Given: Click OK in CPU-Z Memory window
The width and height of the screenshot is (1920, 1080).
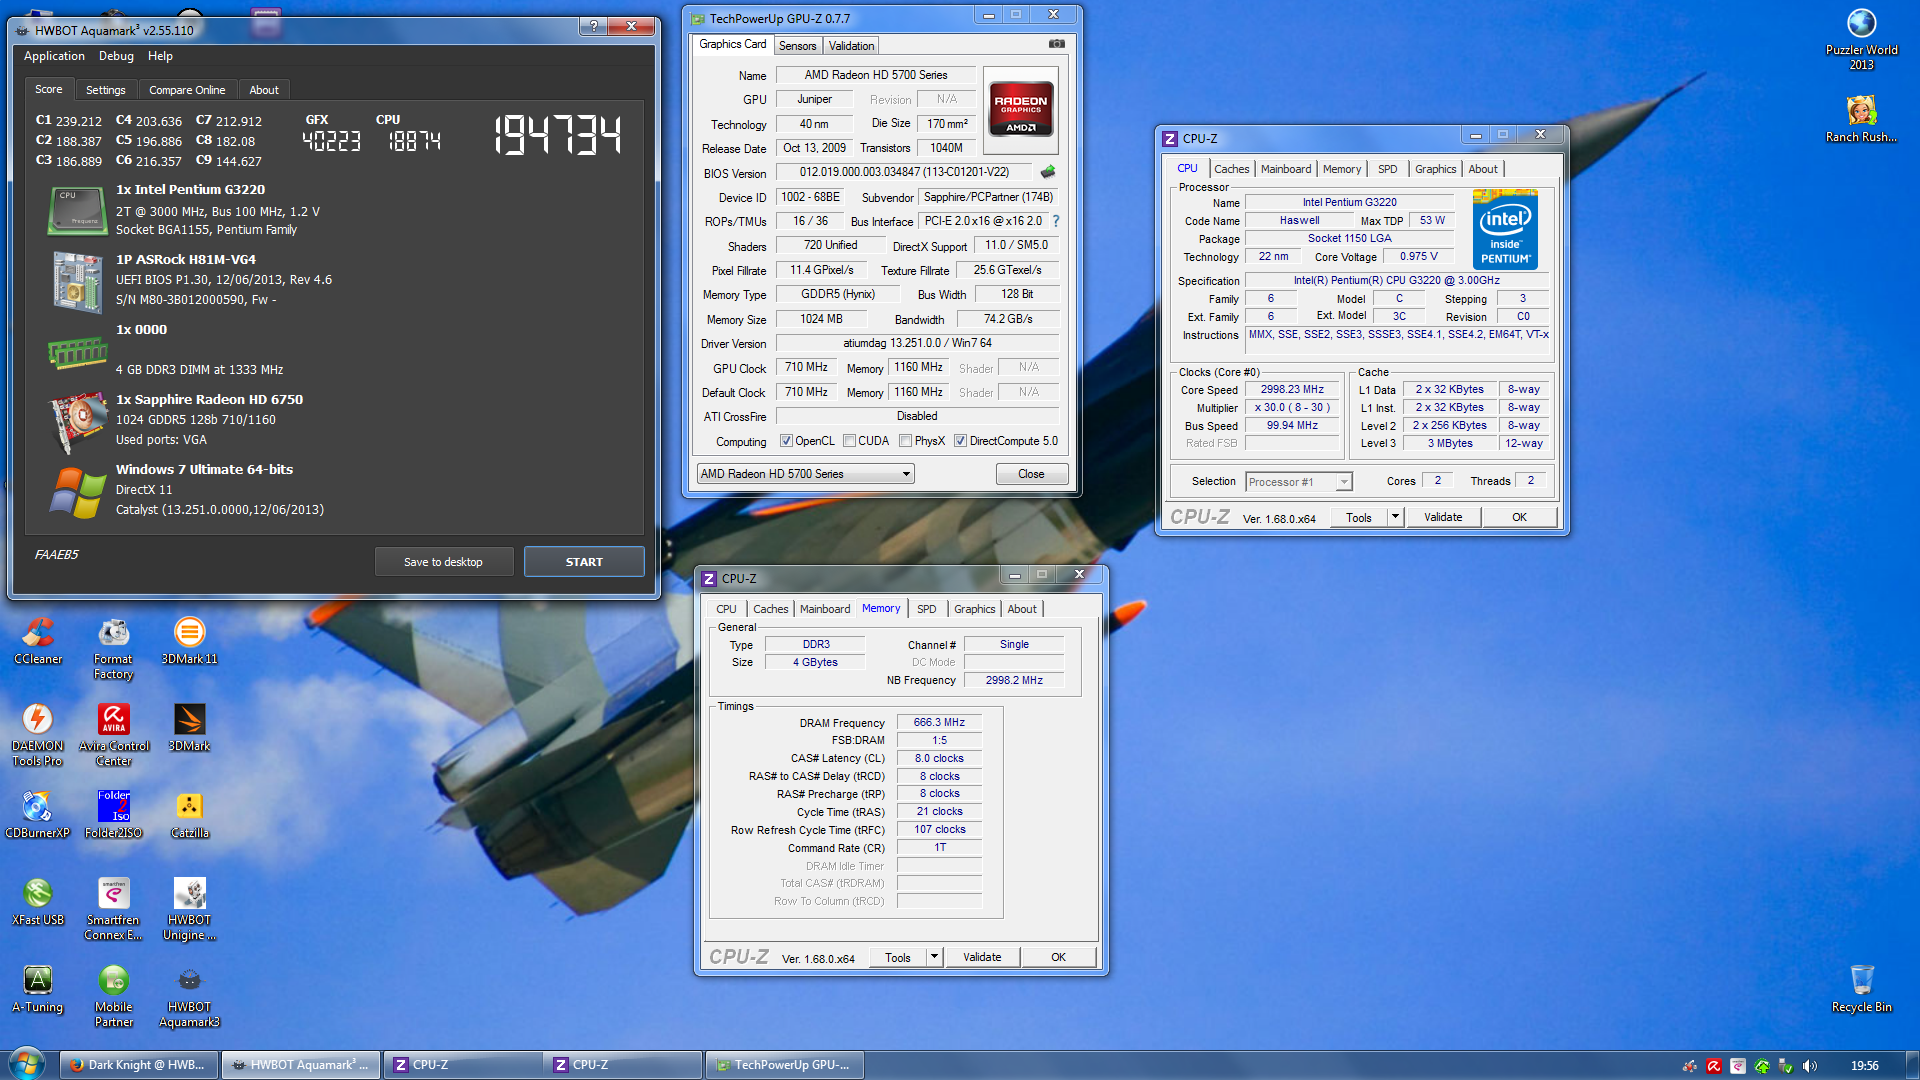Looking at the screenshot, I should [x=1058, y=957].
